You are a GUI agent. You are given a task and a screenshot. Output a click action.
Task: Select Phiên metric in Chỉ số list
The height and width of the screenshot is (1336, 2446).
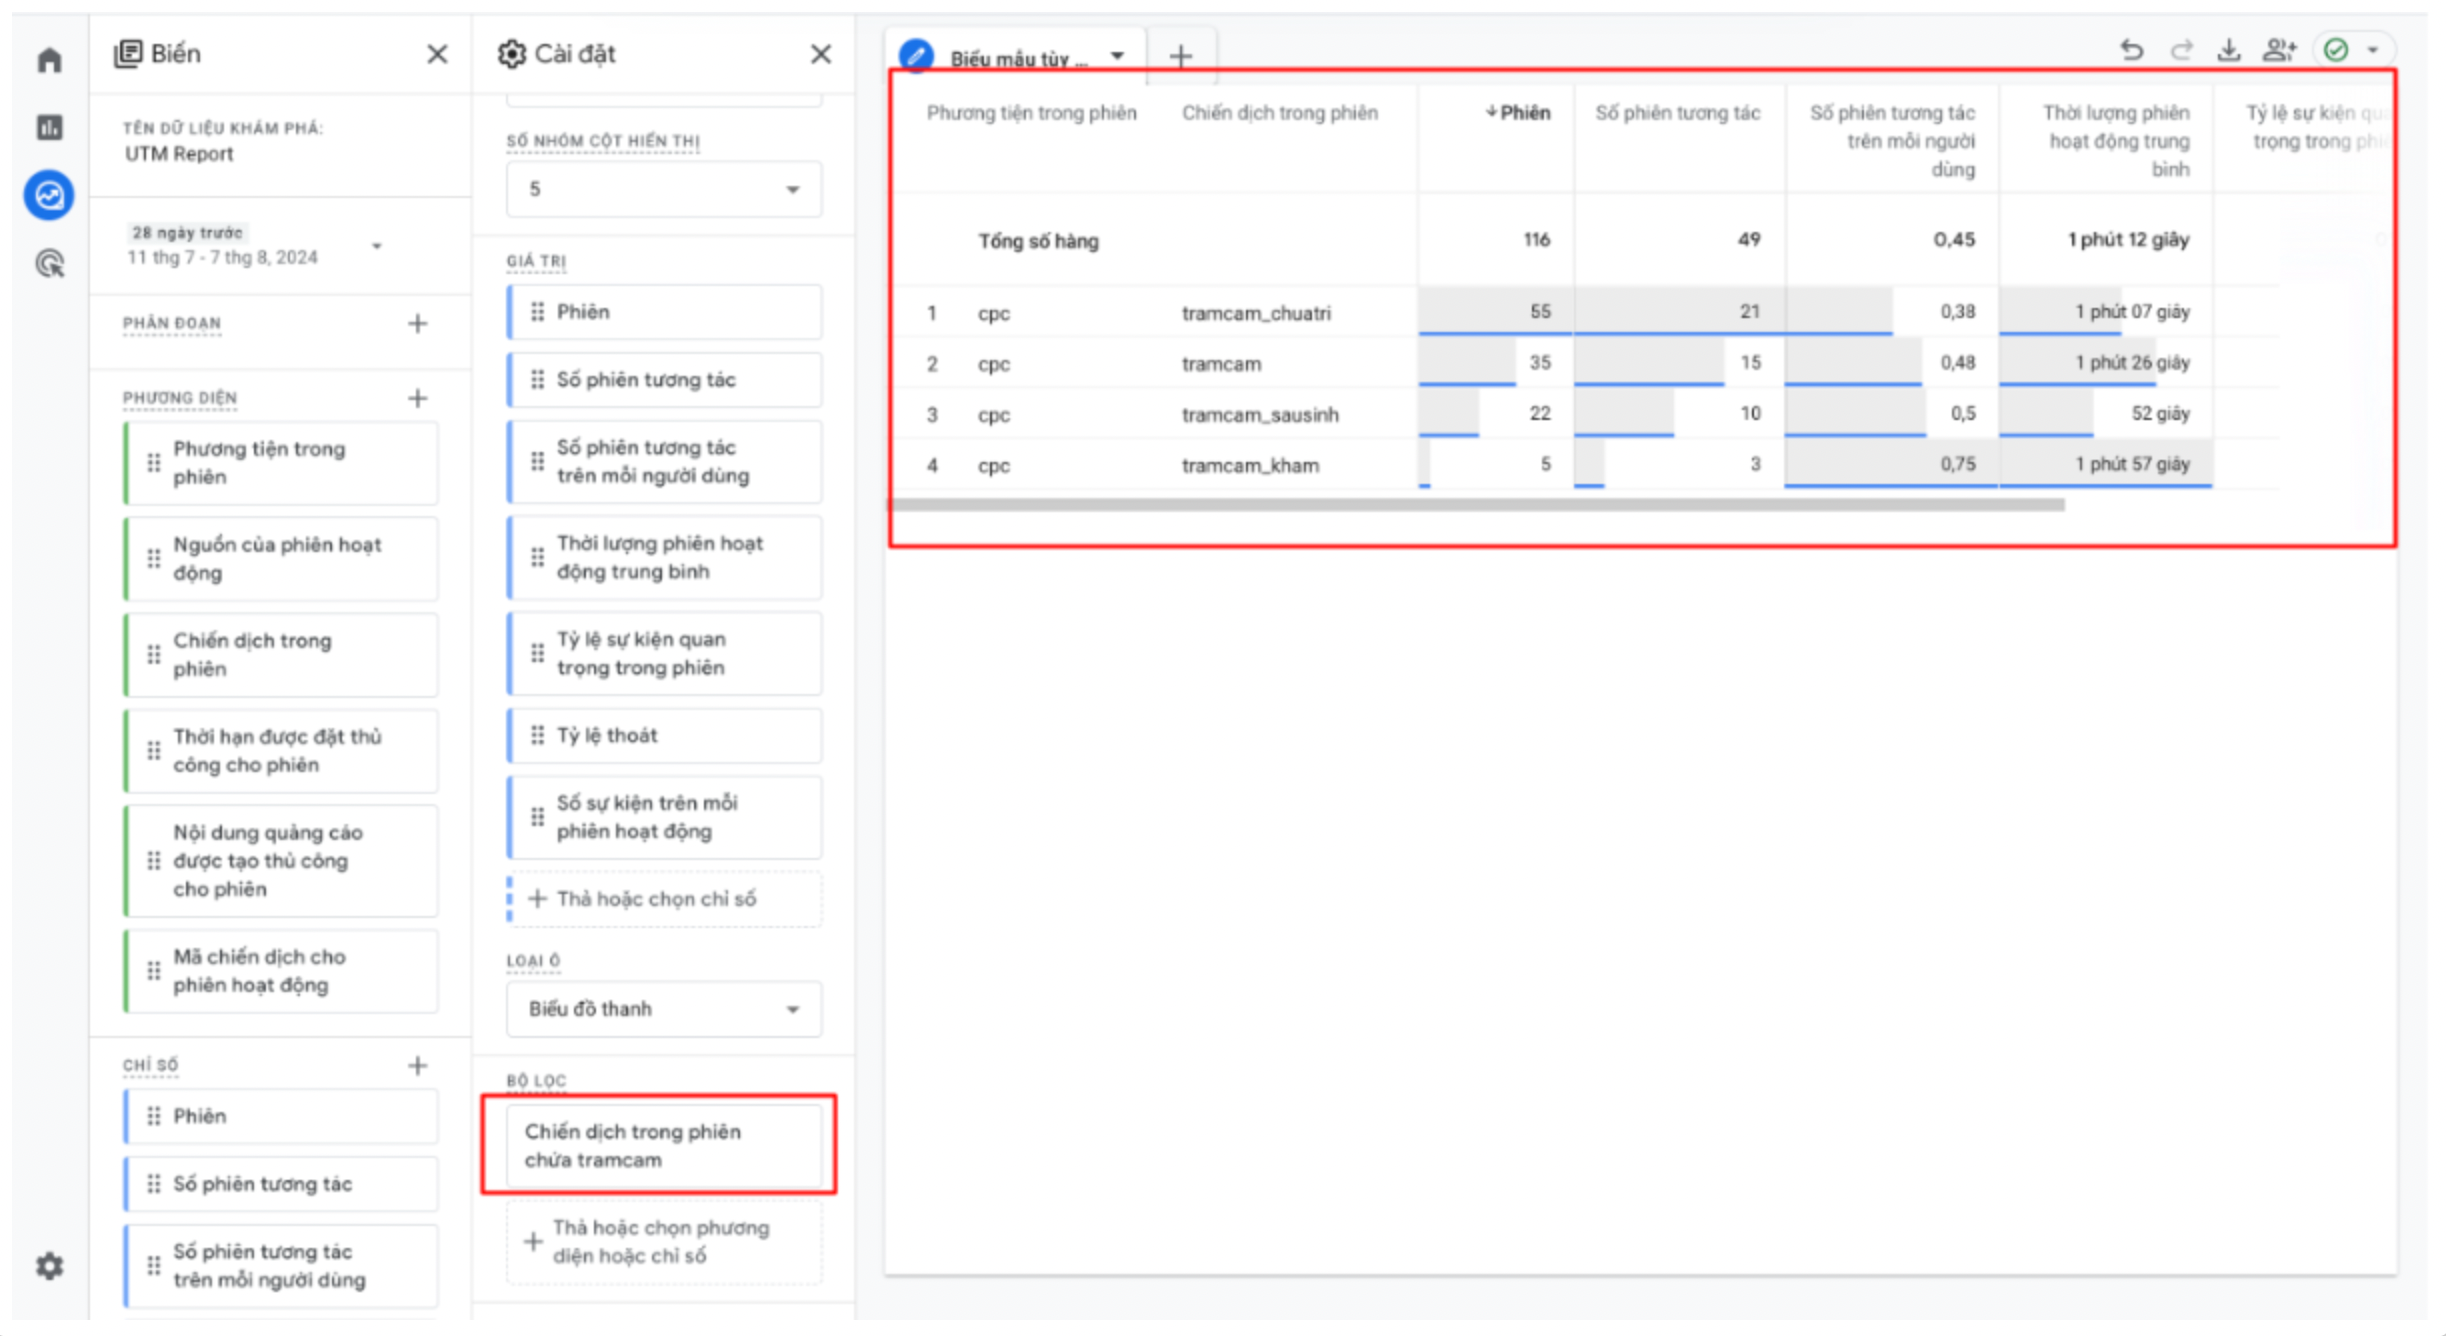281,1116
